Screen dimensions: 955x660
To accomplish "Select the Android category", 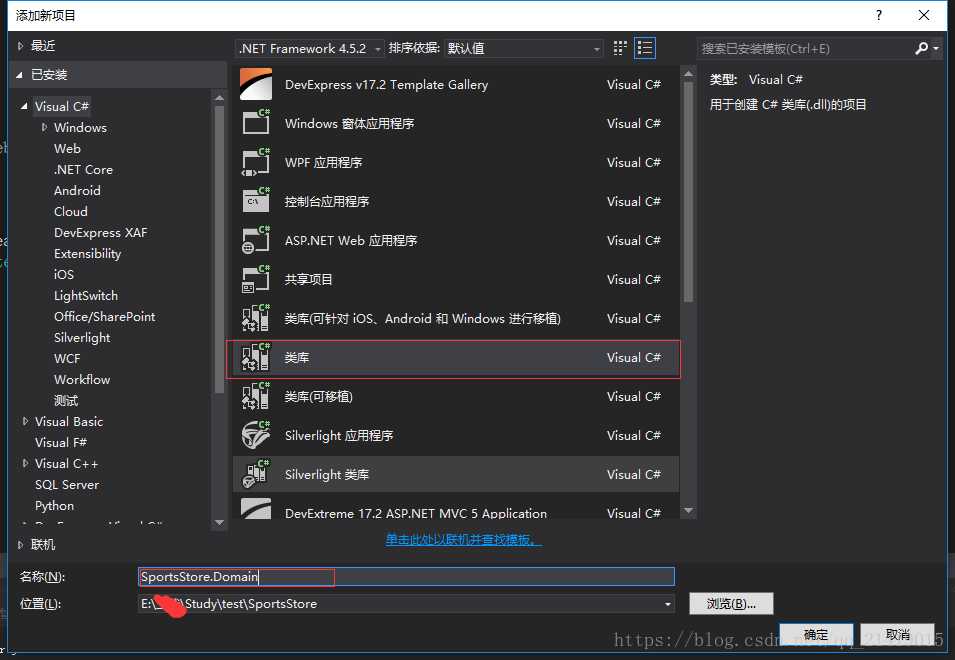I will tap(77, 191).
